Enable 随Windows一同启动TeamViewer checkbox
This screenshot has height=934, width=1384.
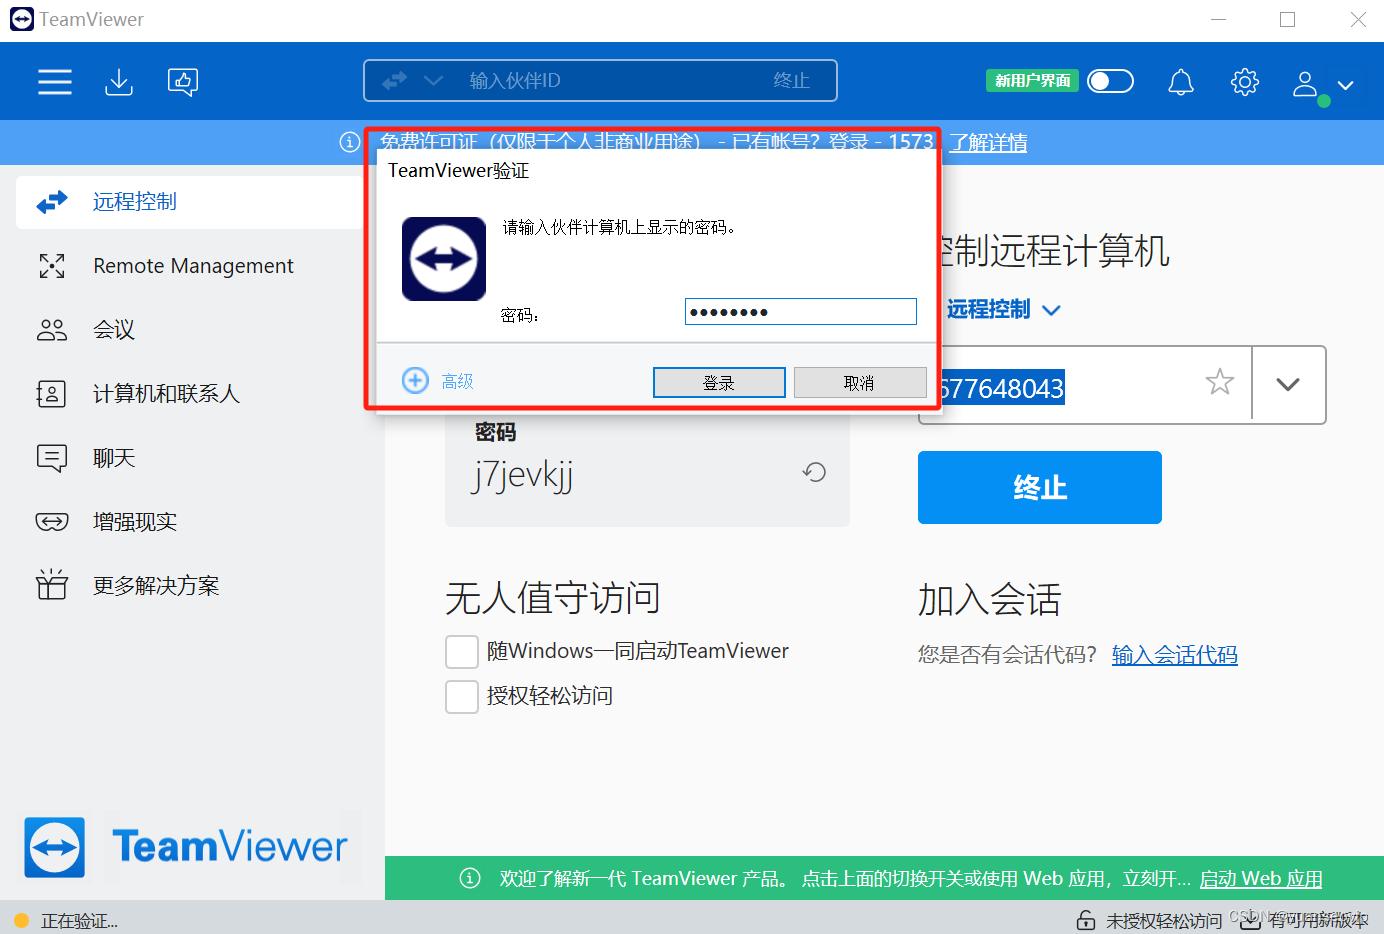(462, 652)
